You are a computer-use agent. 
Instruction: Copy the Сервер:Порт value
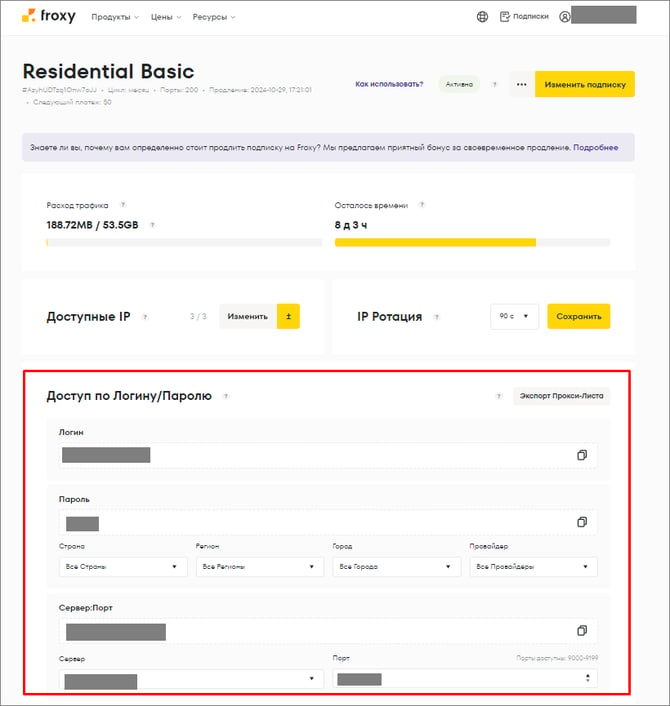coord(582,630)
